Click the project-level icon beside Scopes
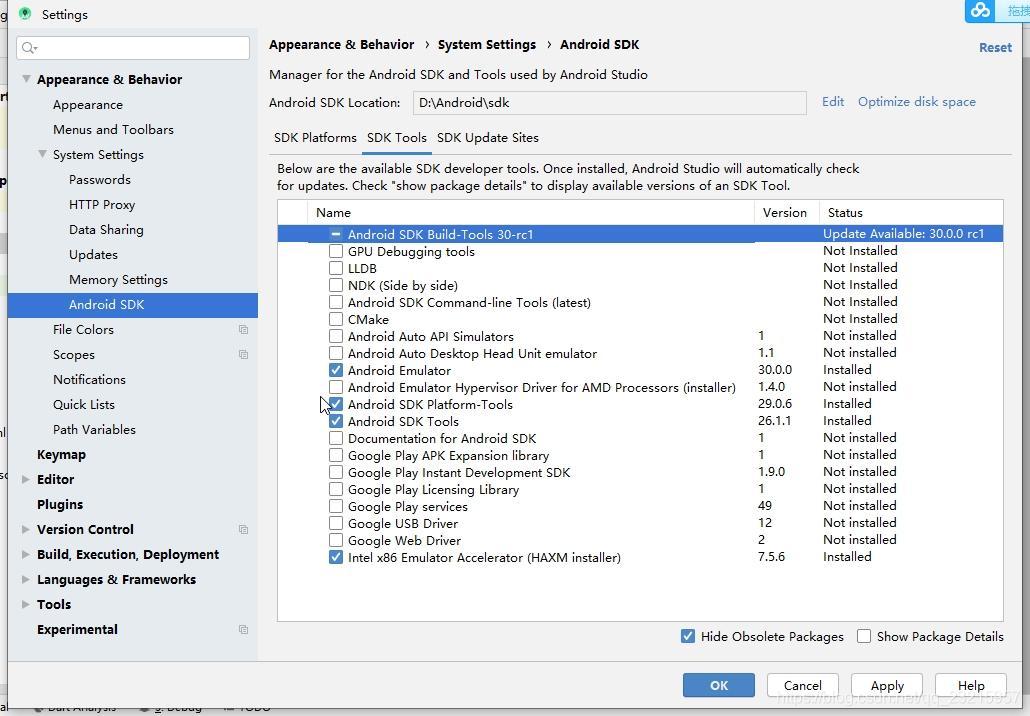The height and width of the screenshot is (716, 1030). [243, 355]
